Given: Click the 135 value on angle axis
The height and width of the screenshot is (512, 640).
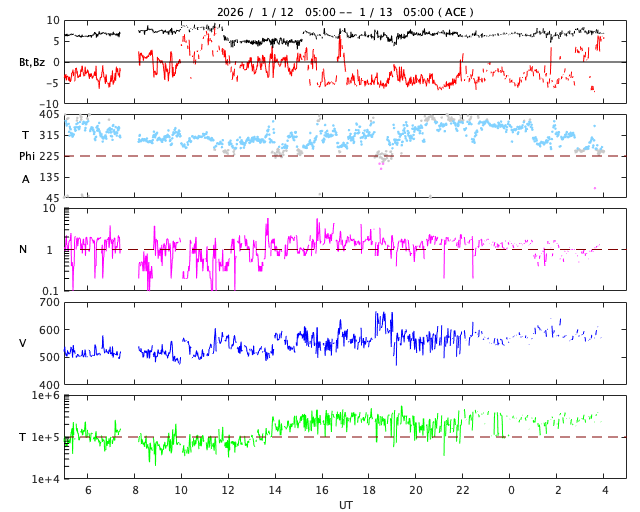Looking at the screenshot, I should tap(48, 177).
